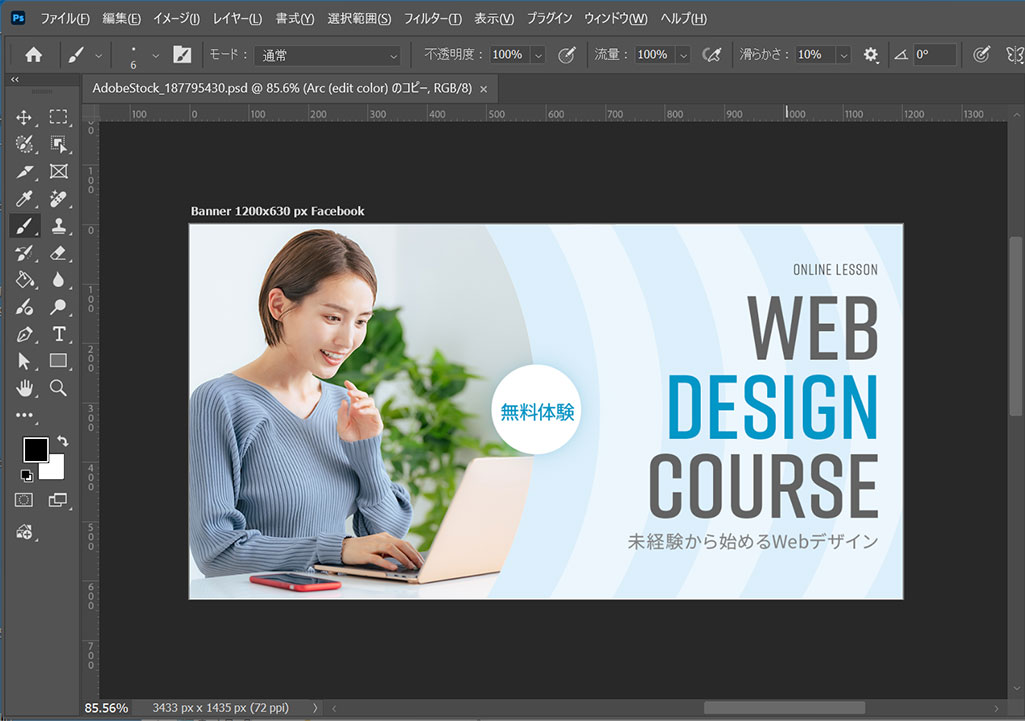Select the Move tool

[x=24, y=117]
